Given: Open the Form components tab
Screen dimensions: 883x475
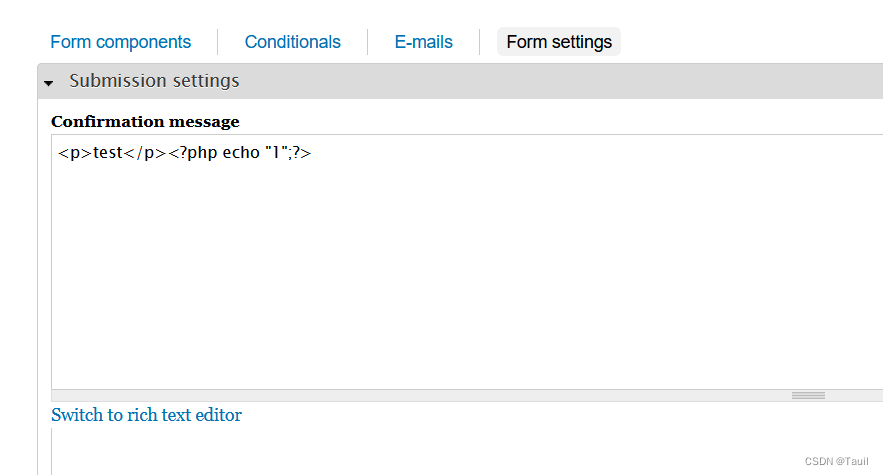Looking at the screenshot, I should click(x=120, y=42).
